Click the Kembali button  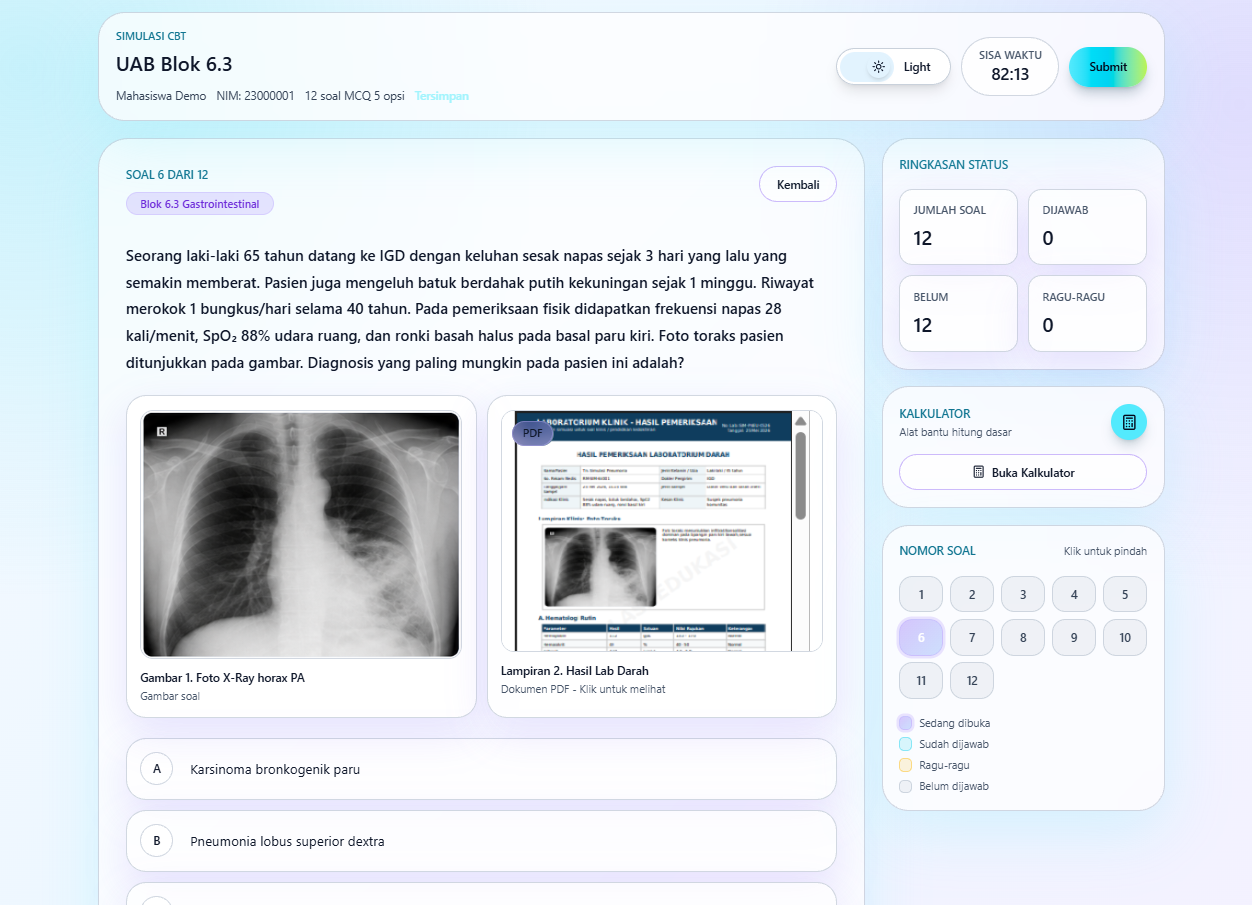pyautogui.click(x=798, y=184)
